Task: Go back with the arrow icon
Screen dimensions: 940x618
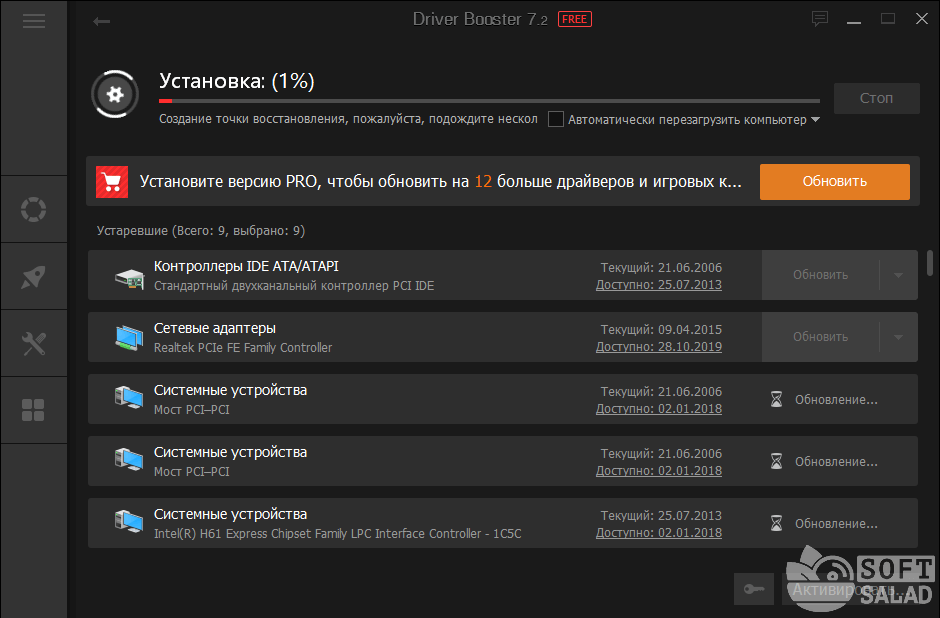Action: [x=101, y=22]
